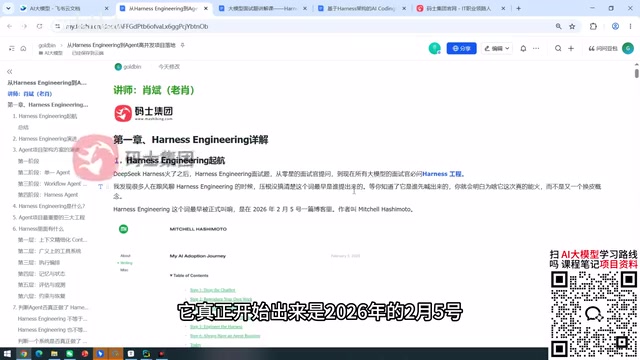Click the pin icon beside document title

(182, 45)
